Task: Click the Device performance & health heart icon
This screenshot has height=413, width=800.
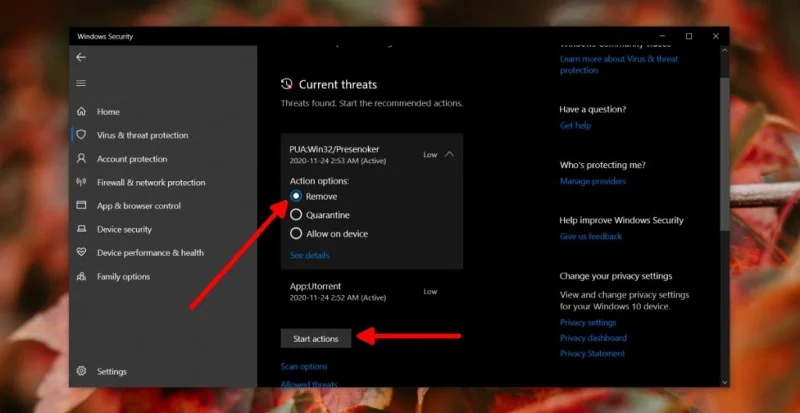Action: coord(81,252)
